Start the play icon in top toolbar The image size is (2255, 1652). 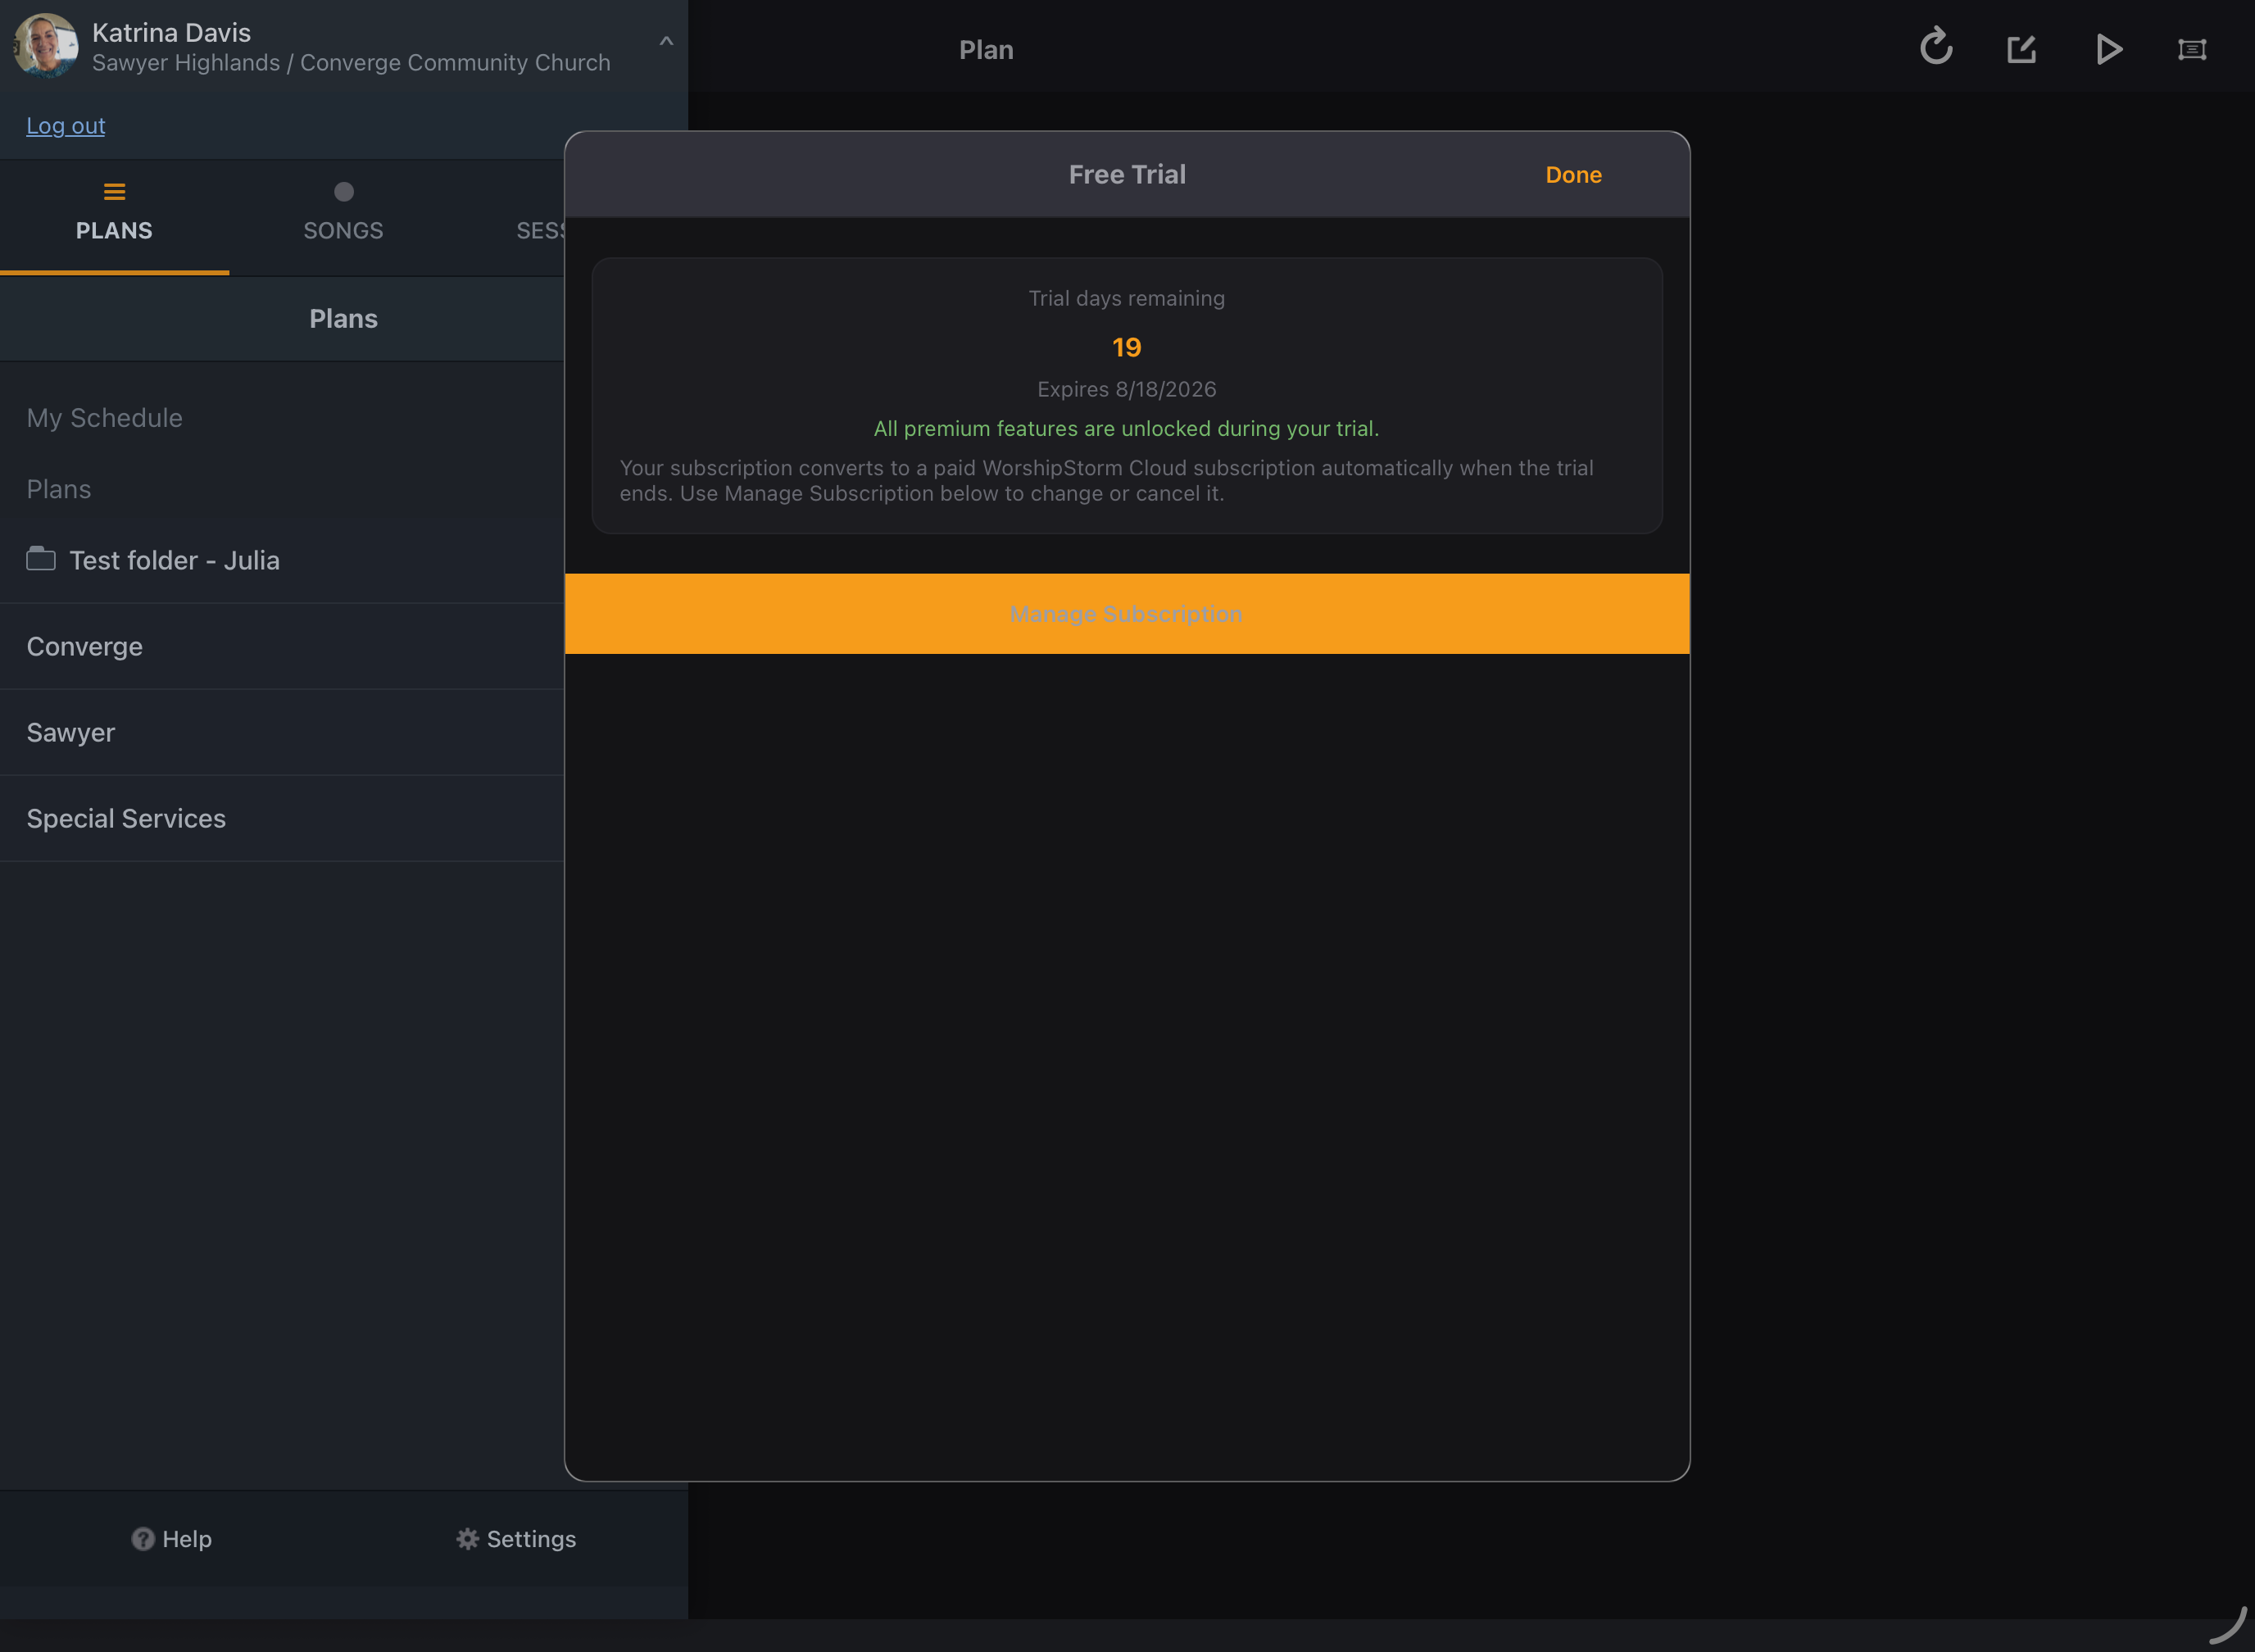click(2109, 49)
